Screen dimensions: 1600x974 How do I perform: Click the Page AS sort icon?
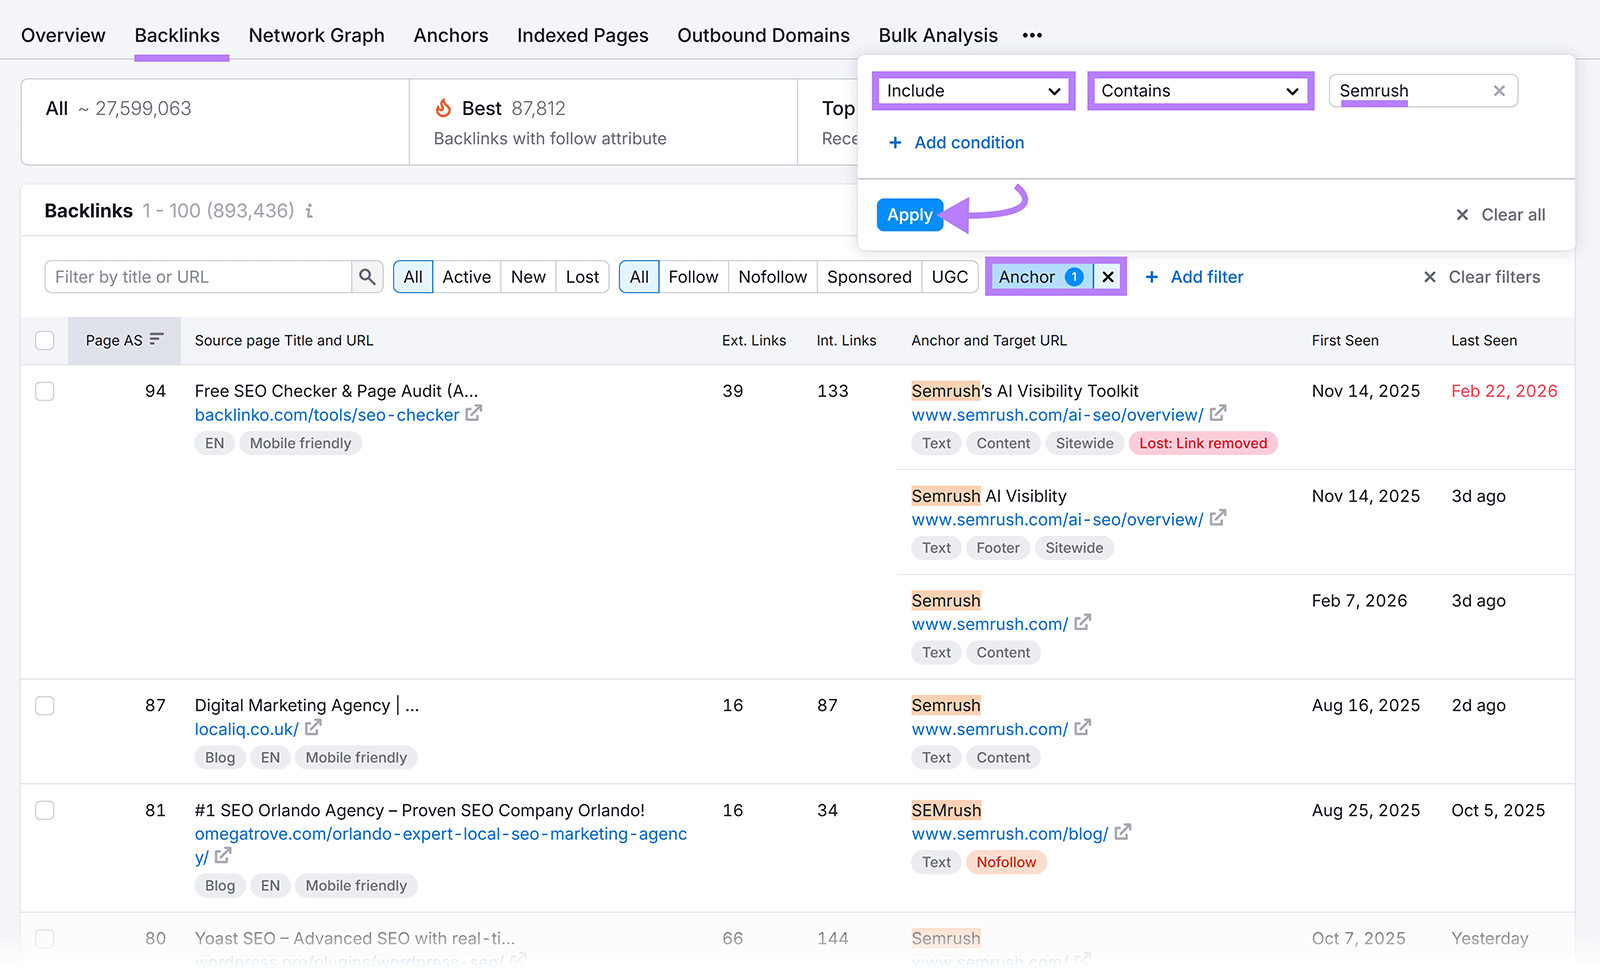click(x=156, y=340)
